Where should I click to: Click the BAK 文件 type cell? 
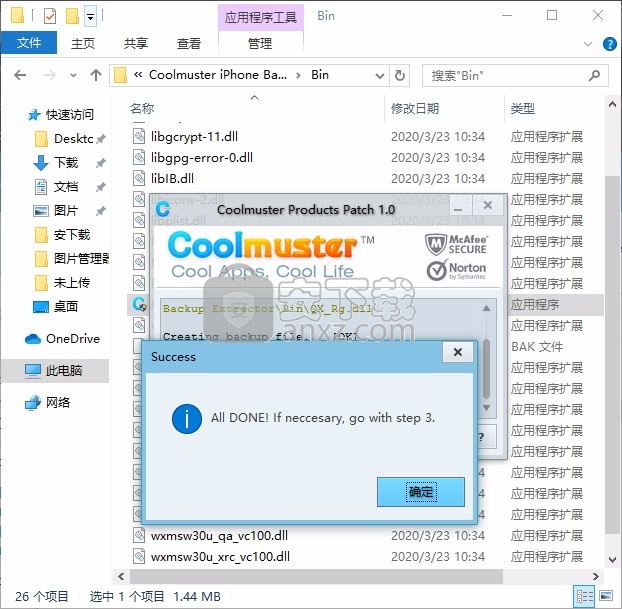click(537, 346)
